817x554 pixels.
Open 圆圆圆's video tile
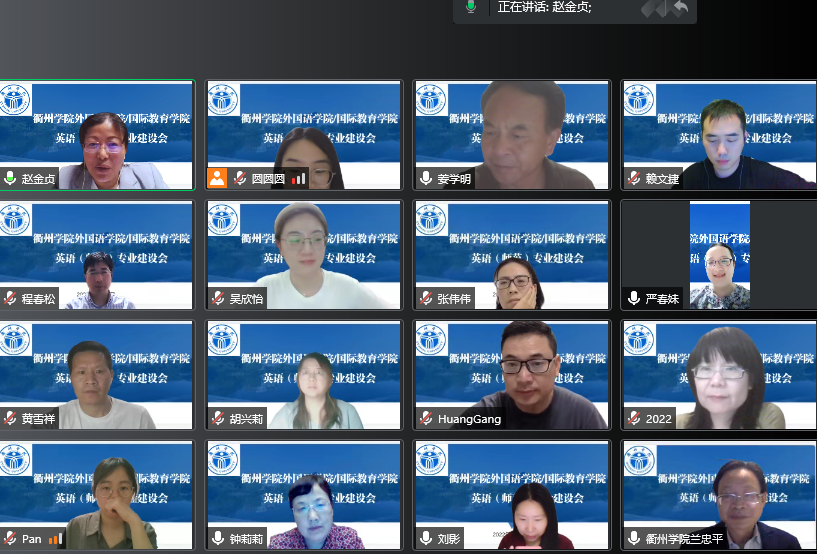point(304,135)
